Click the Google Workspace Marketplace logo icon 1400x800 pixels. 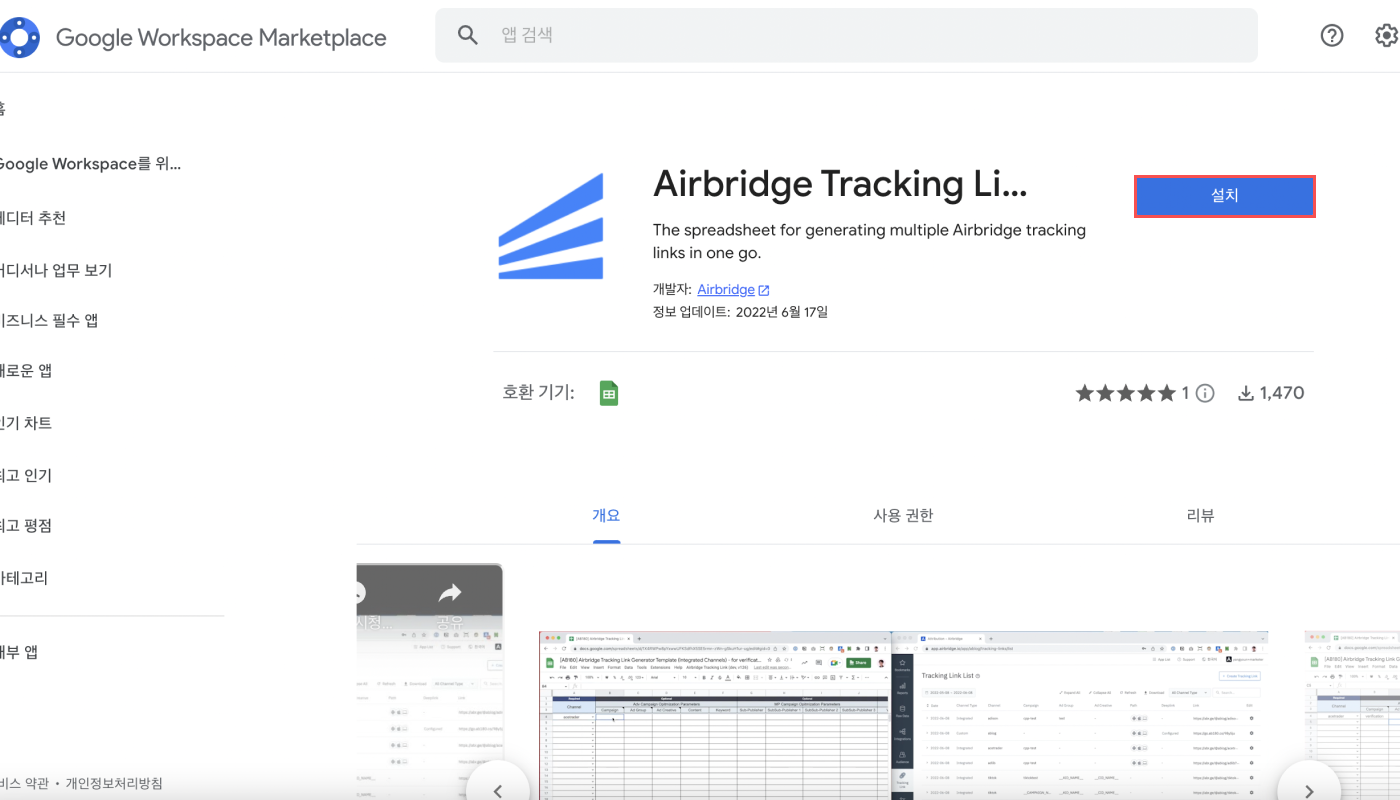pos(18,37)
